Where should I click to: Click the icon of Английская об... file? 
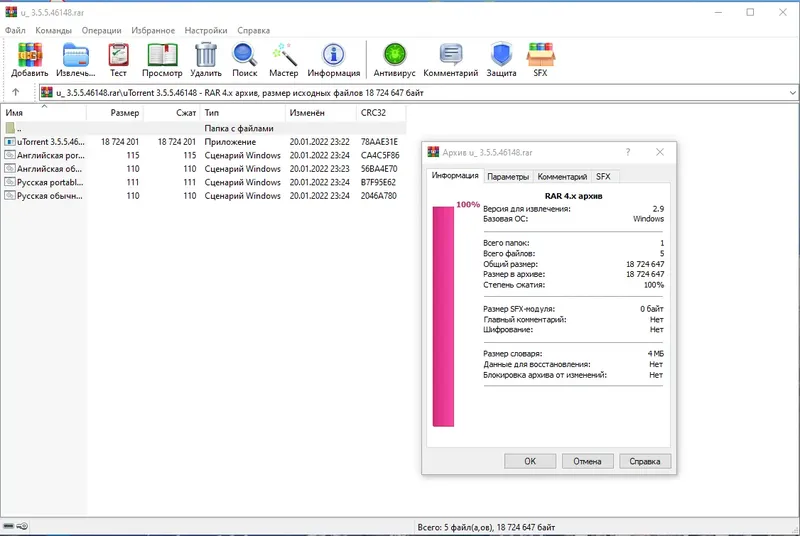pyautogui.click(x=10, y=169)
